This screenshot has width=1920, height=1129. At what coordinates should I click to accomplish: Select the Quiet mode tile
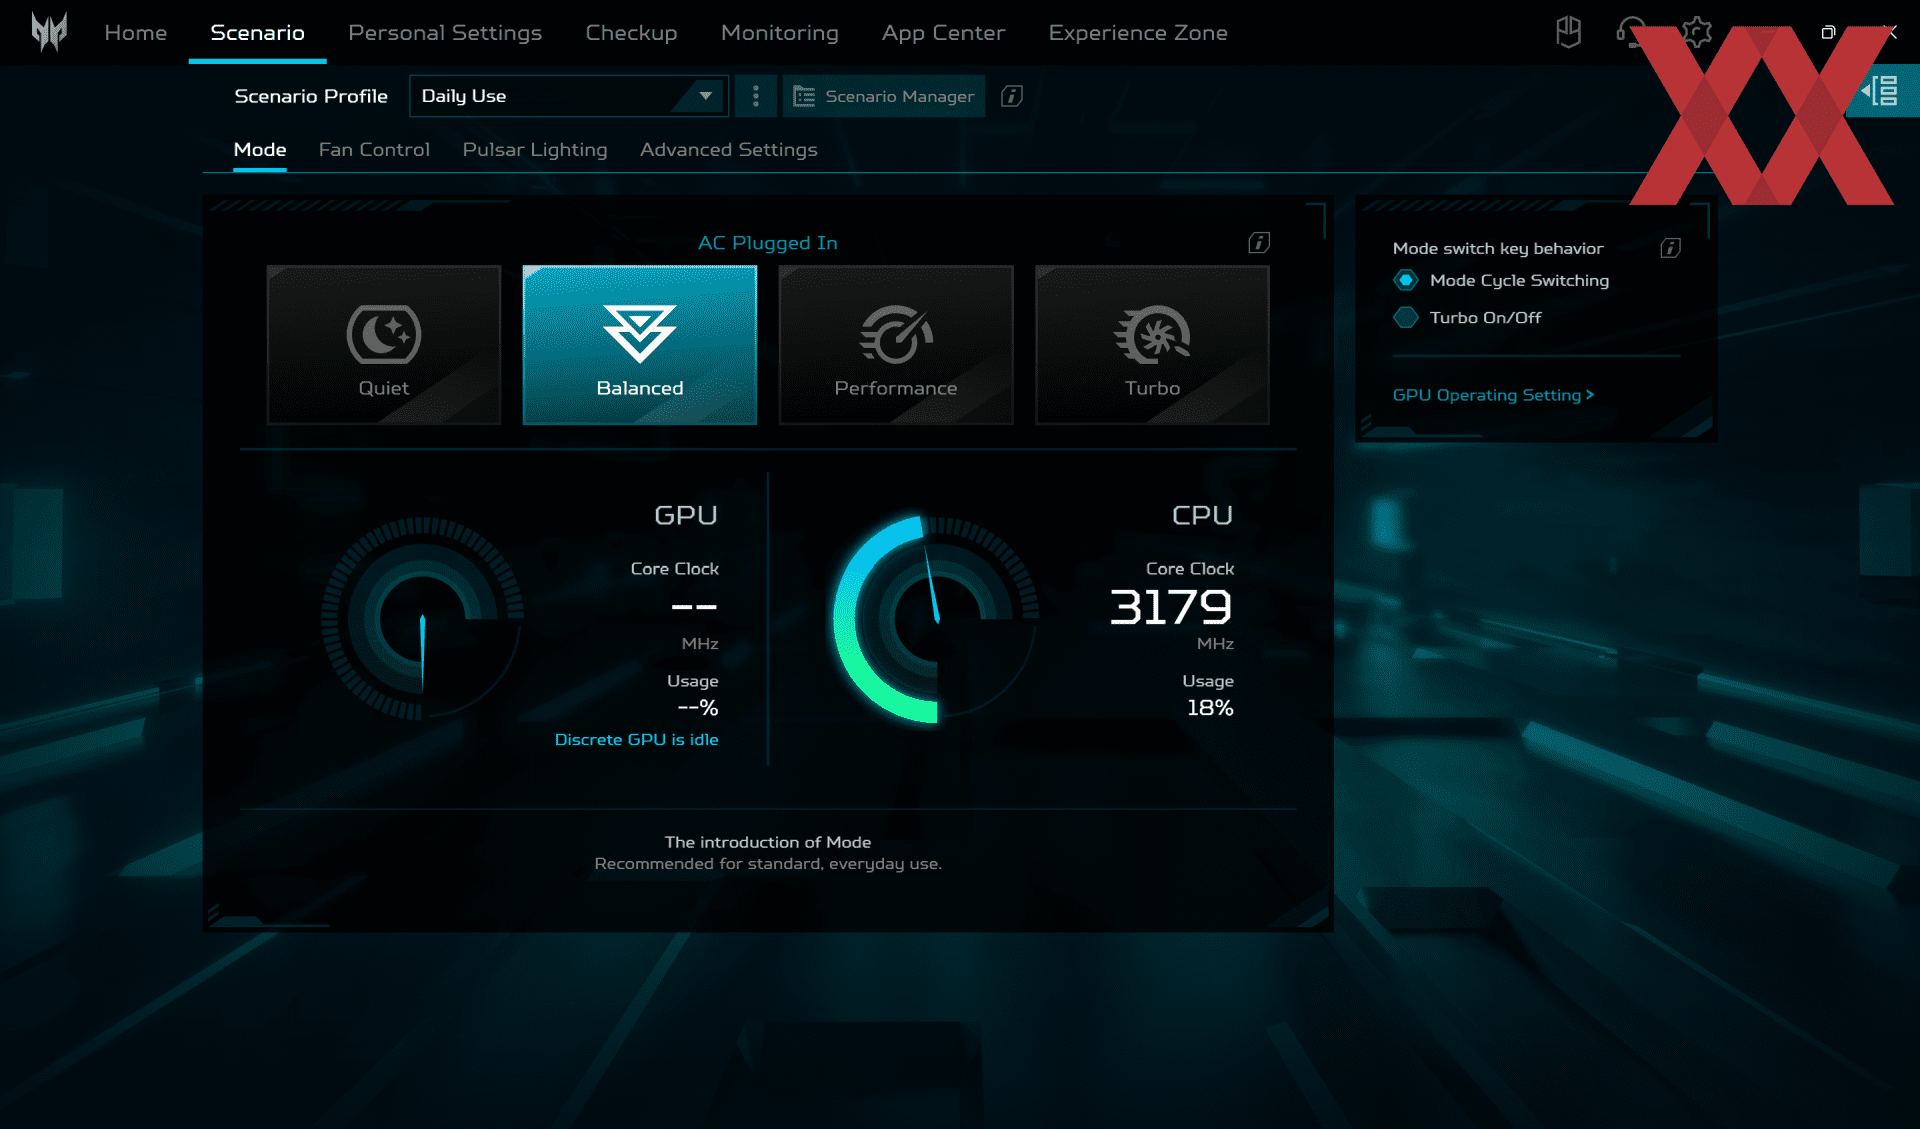(x=383, y=345)
